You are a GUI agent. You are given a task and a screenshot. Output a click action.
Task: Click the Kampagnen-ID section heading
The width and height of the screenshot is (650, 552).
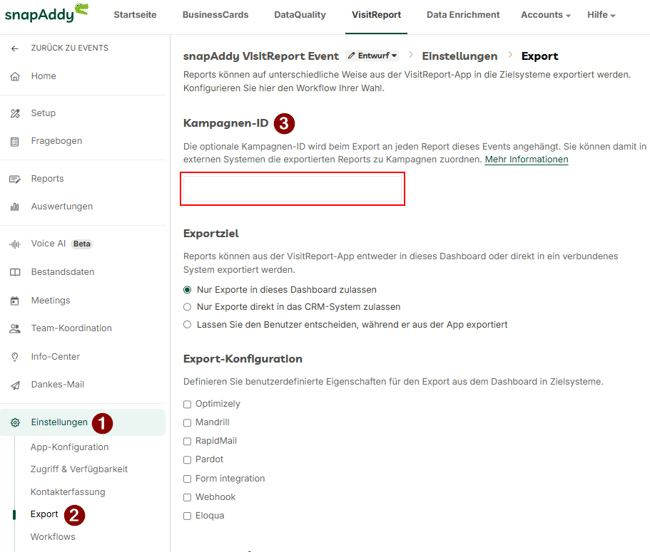(226, 123)
